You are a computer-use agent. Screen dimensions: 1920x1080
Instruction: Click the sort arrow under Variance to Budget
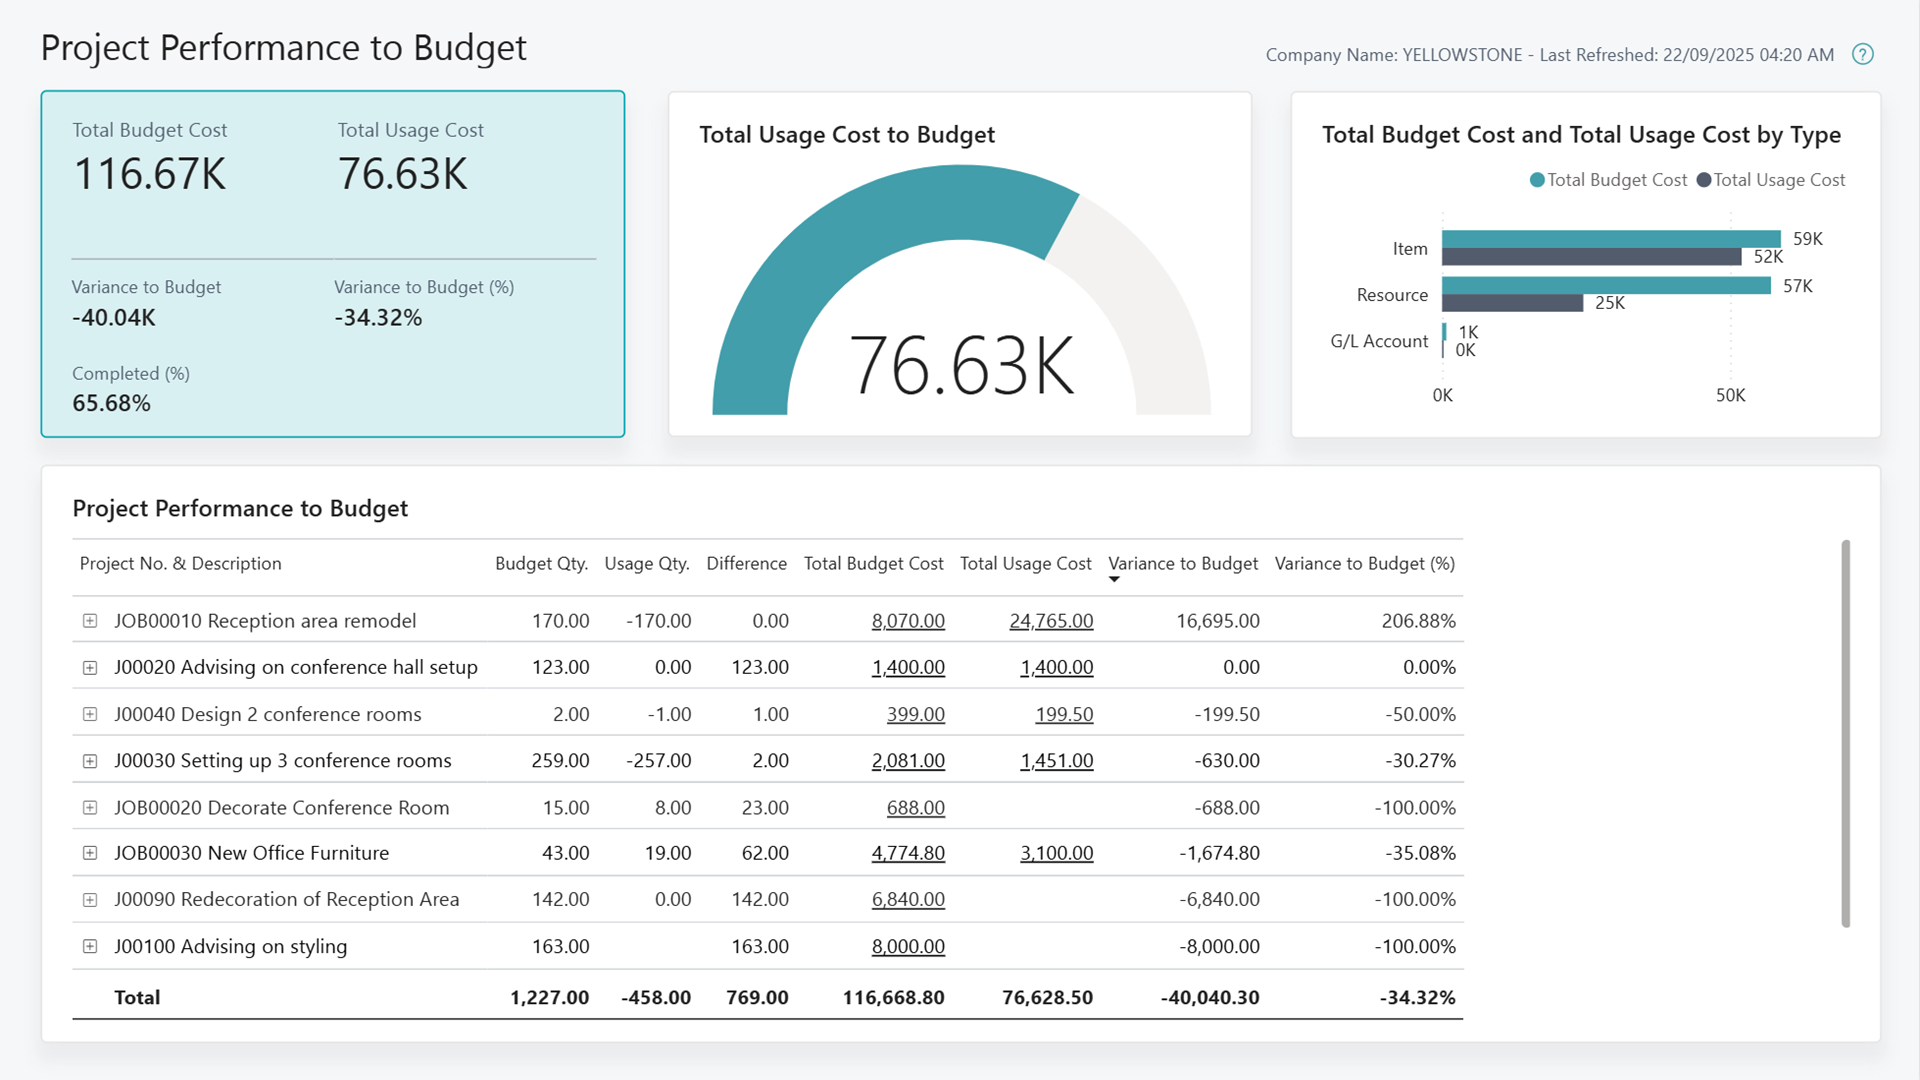[x=1114, y=579]
